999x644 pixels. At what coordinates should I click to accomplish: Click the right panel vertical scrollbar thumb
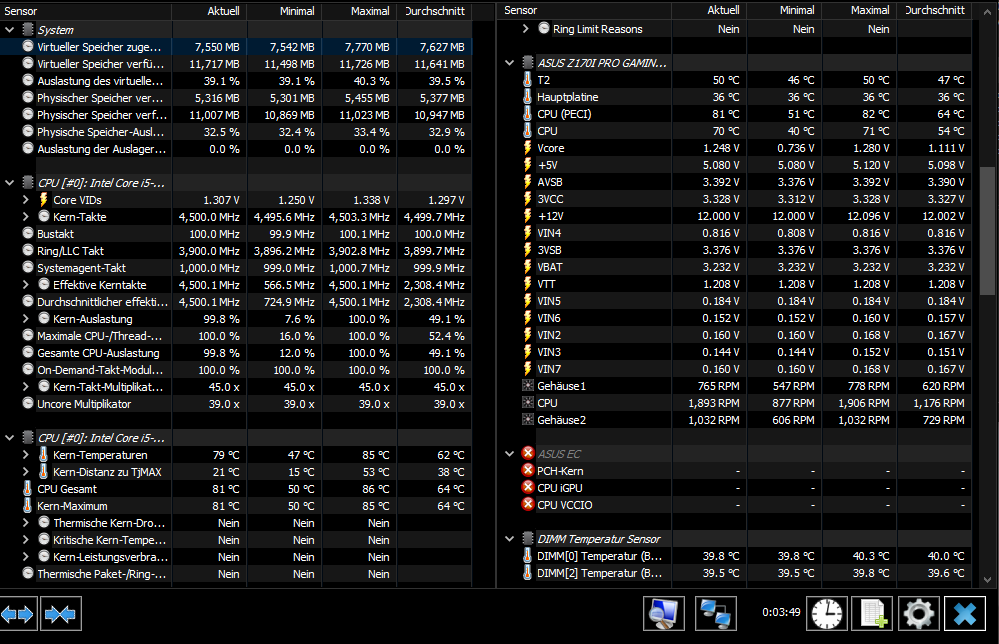[987, 230]
